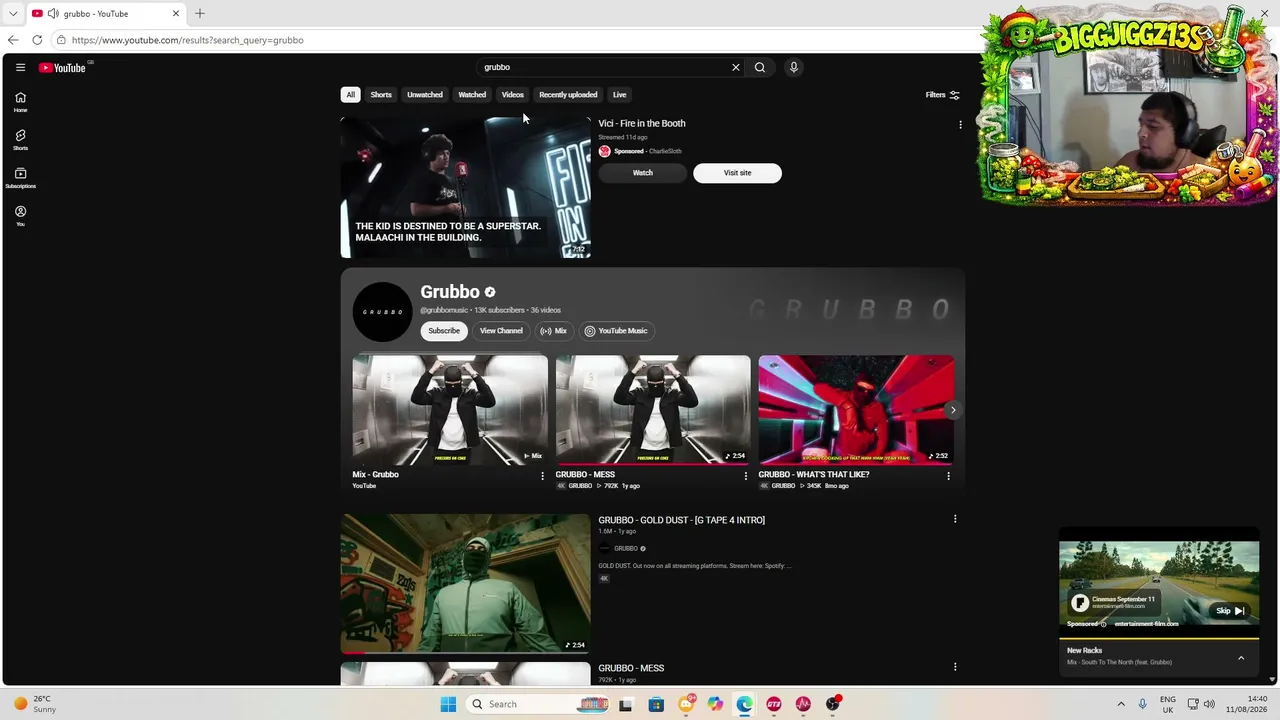The width and height of the screenshot is (1280, 720).
Task: Select the Shorts filter chip
Action: coord(381,95)
